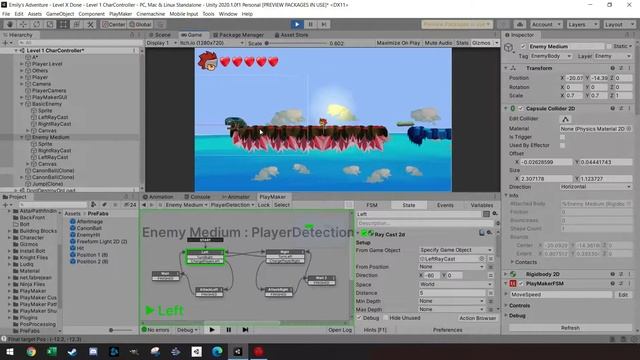The height and width of the screenshot is (360, 640).
Task: Click Edit Collider icon button
Action: (565, 119)
